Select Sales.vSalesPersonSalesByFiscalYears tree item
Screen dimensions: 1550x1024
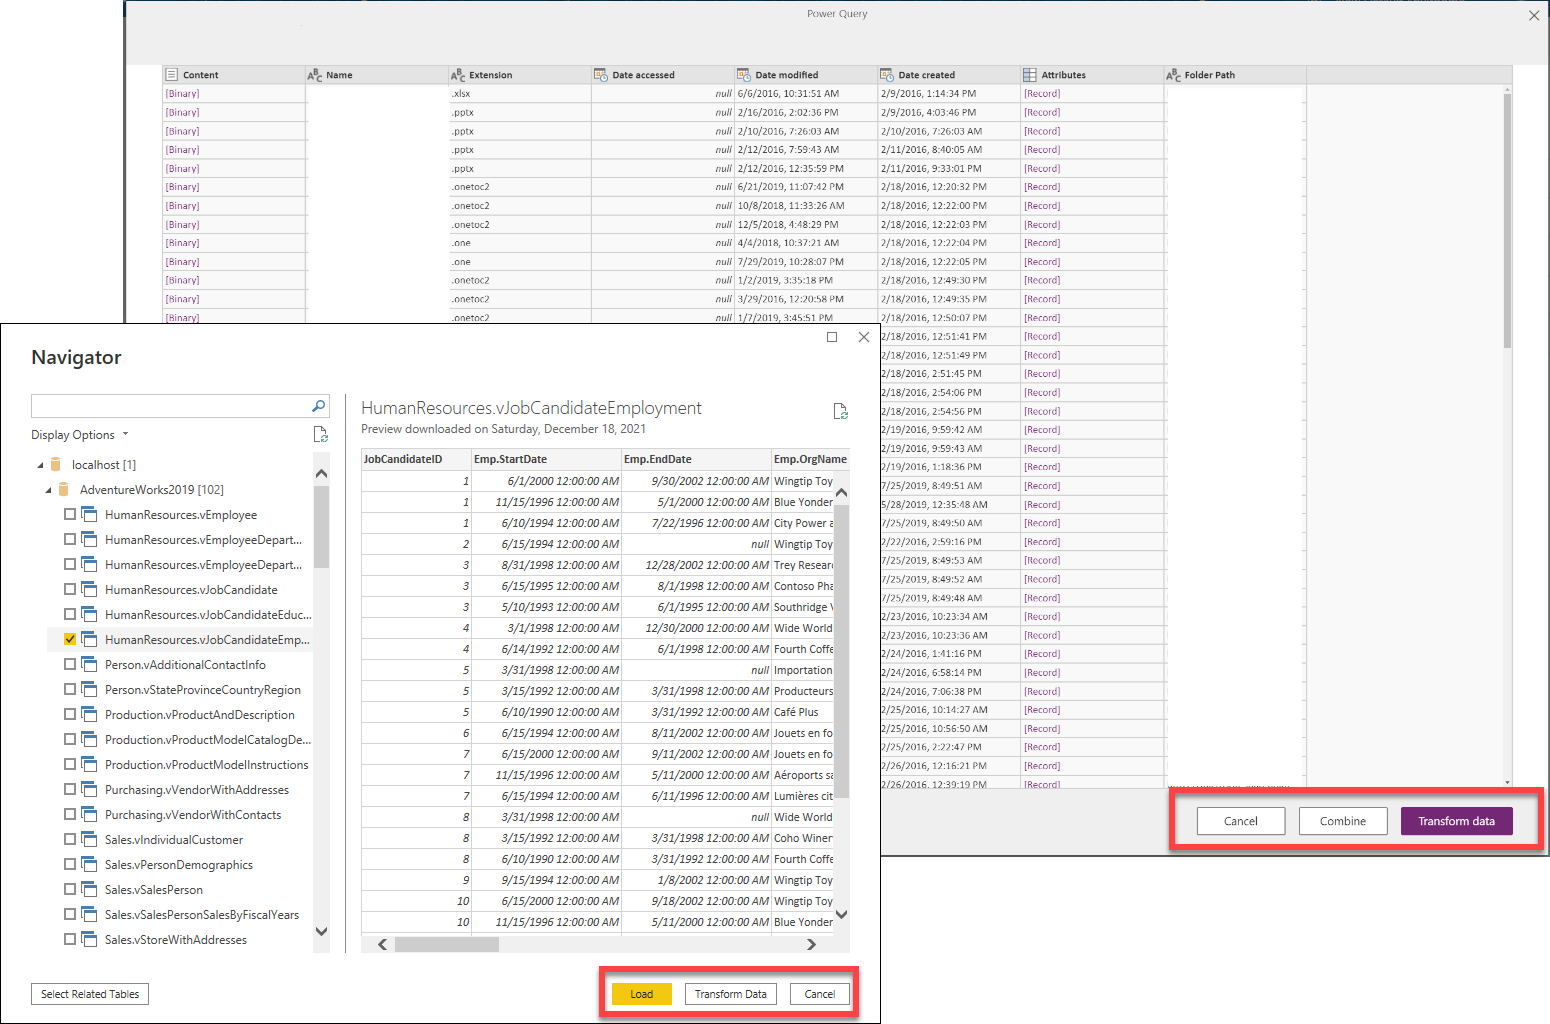(x=202, y=914)
